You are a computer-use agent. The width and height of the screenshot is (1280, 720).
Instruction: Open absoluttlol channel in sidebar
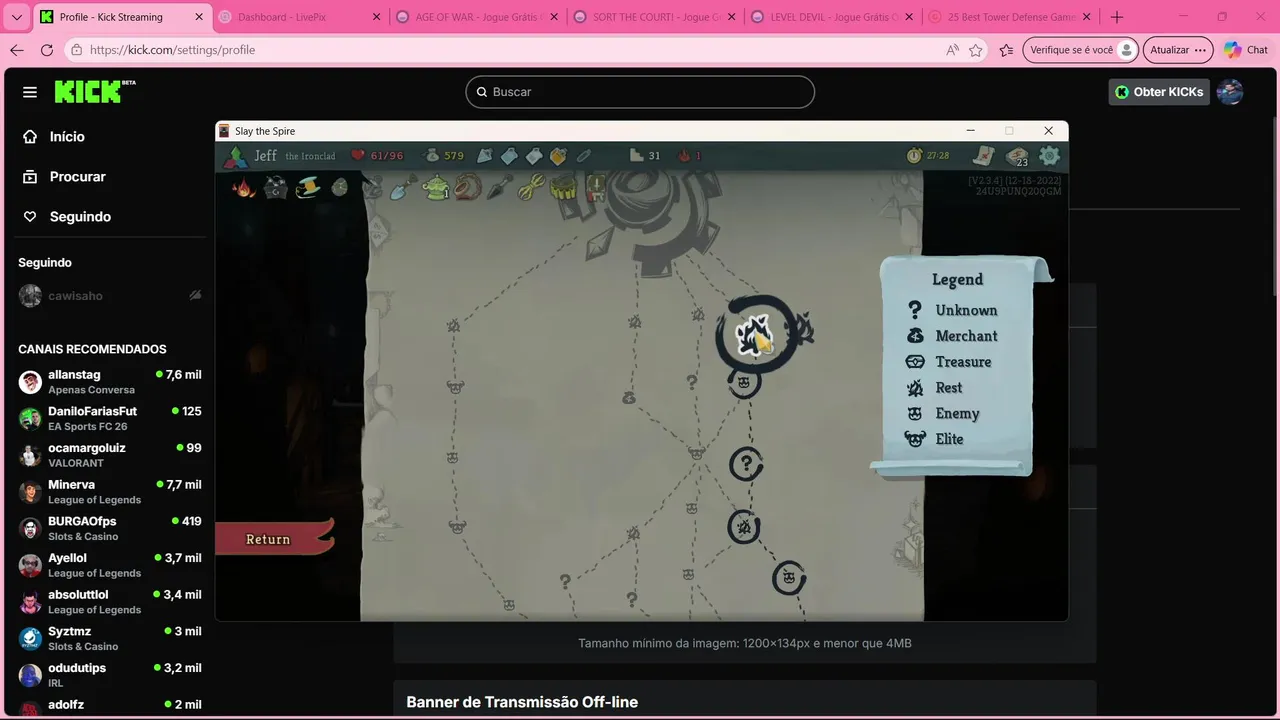coord(109,602)
